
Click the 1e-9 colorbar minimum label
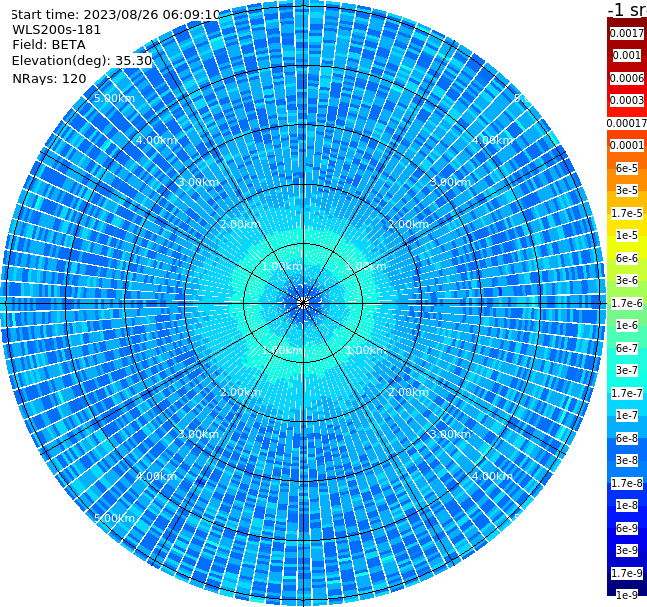click(627, 595)
